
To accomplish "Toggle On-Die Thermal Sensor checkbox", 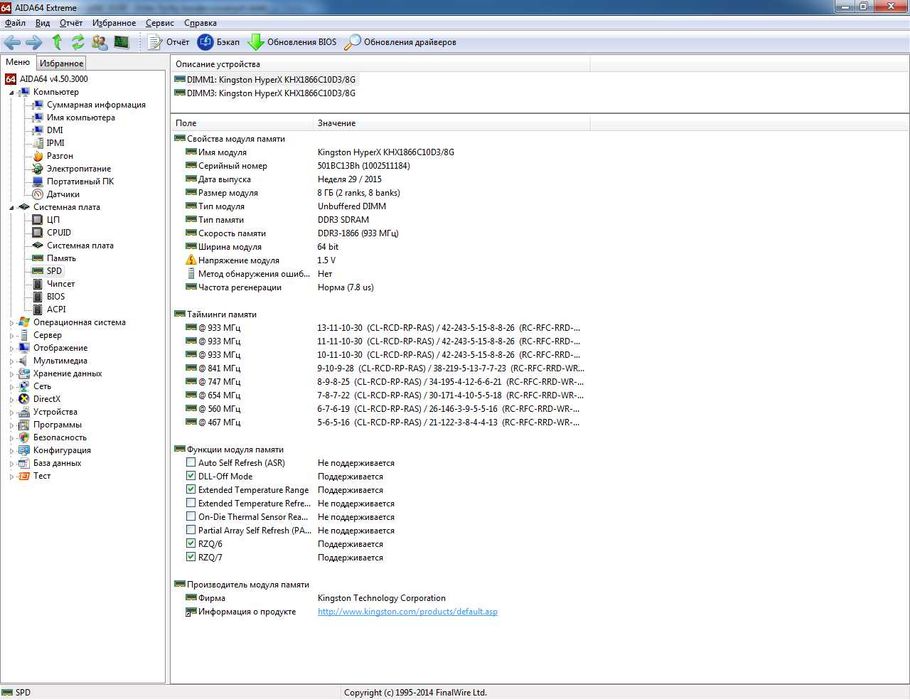I will tap(190, 517).
